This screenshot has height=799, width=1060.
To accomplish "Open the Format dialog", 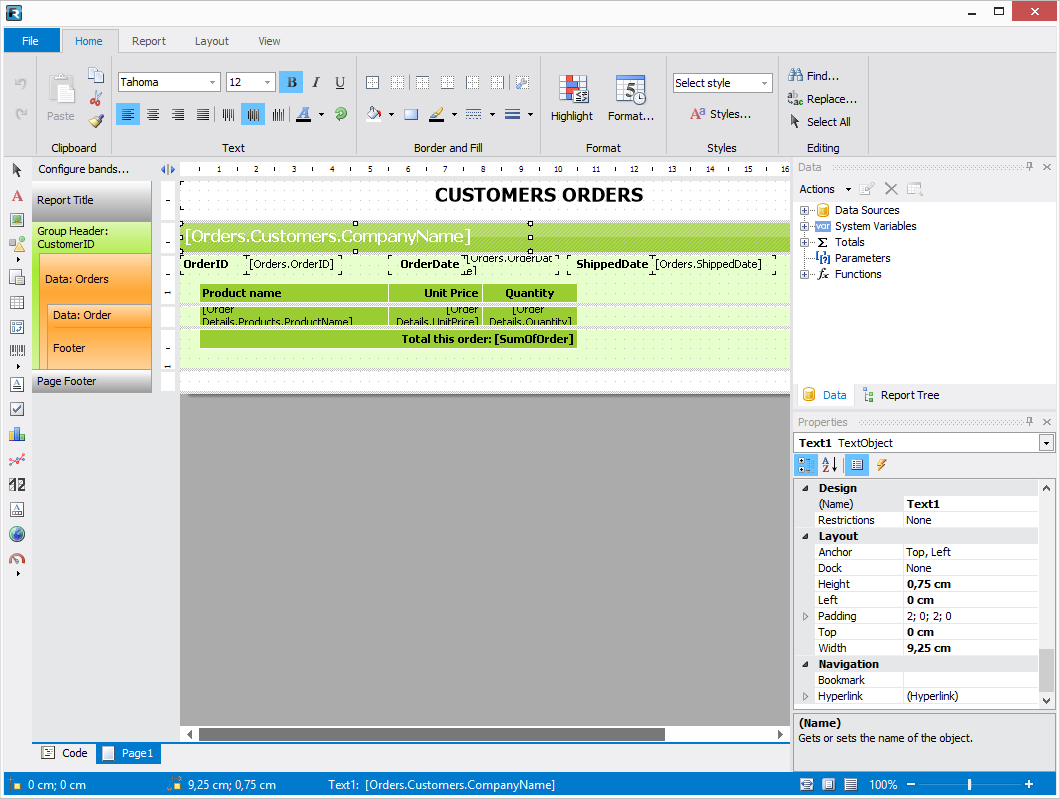I will tap(630, 97).
